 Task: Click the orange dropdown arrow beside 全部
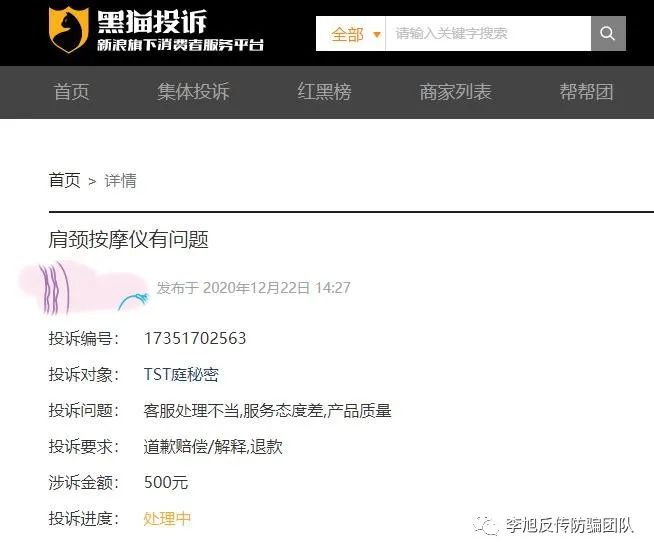coord(377,34)
